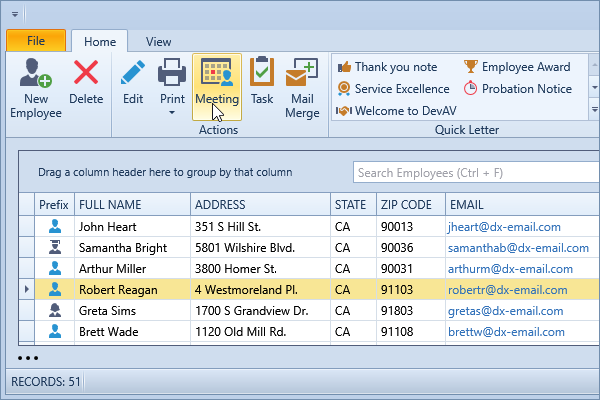
Task: Click zip code 91103
Action: tap(397, 290)
